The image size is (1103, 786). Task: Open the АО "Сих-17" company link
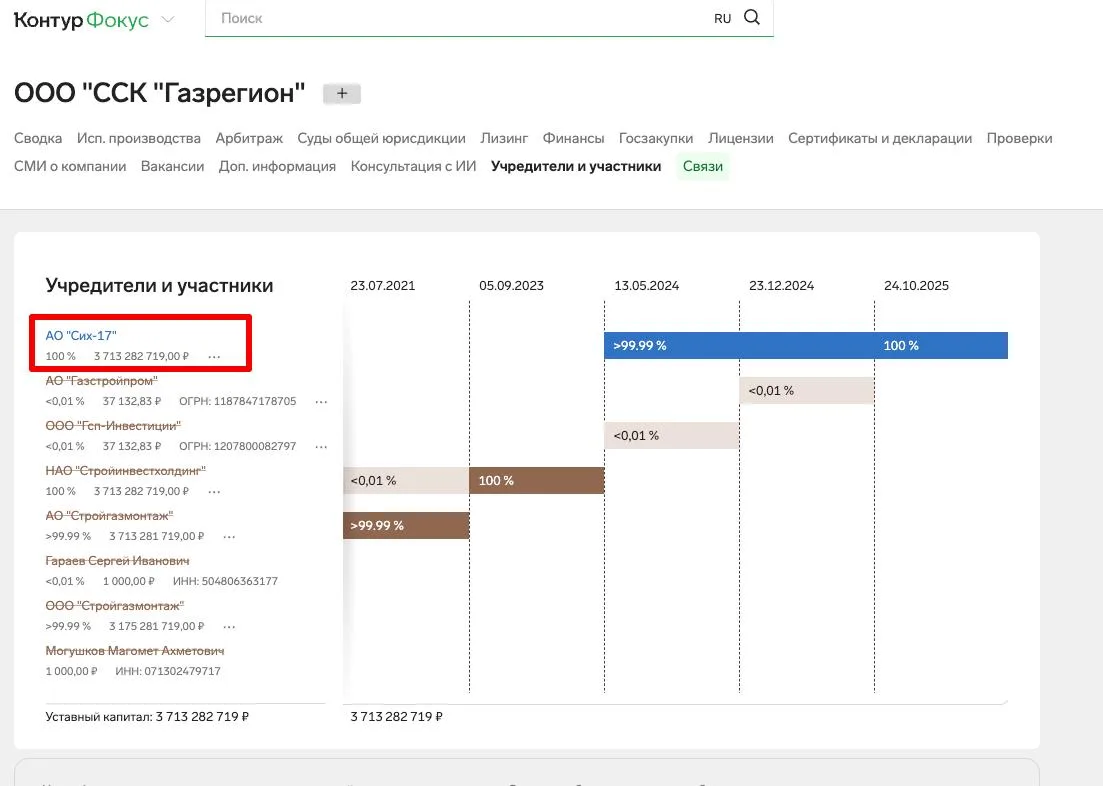pos(81,336)
